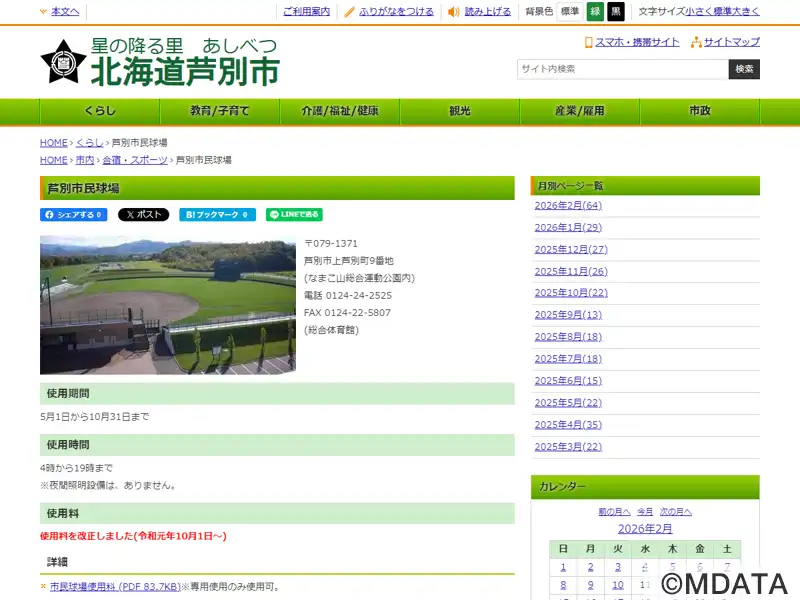Go to next month 次の月へ in calendar
The image size is (800, 600).
click(676, 512)
